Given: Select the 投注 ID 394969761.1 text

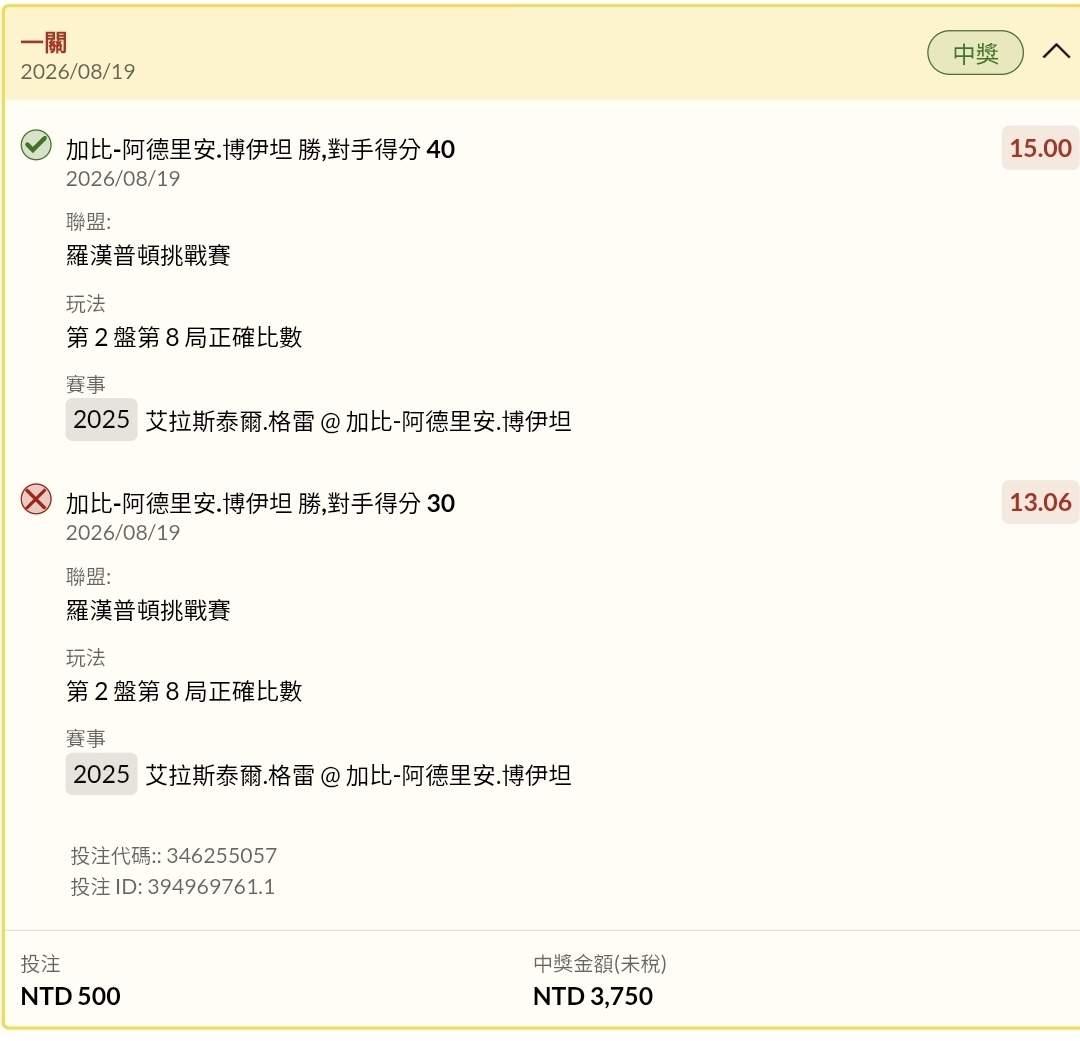Looking at the screenshot, I should click(x=172, y=887).
